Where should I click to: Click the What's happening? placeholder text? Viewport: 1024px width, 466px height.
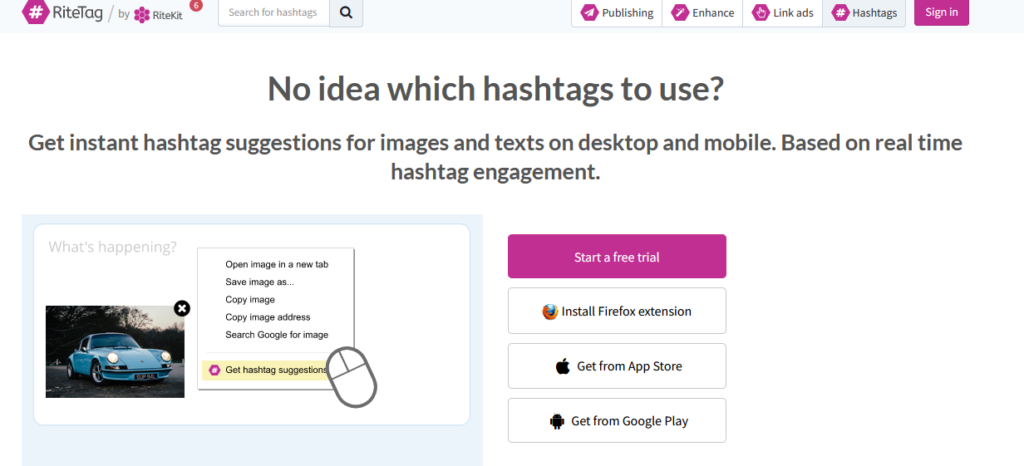point(112,247)
